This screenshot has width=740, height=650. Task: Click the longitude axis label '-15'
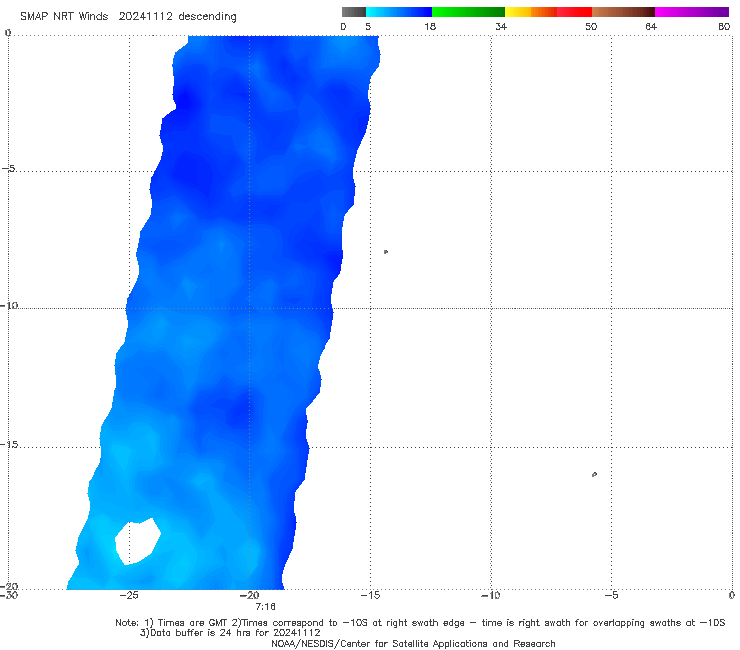[x=370, y=596]
